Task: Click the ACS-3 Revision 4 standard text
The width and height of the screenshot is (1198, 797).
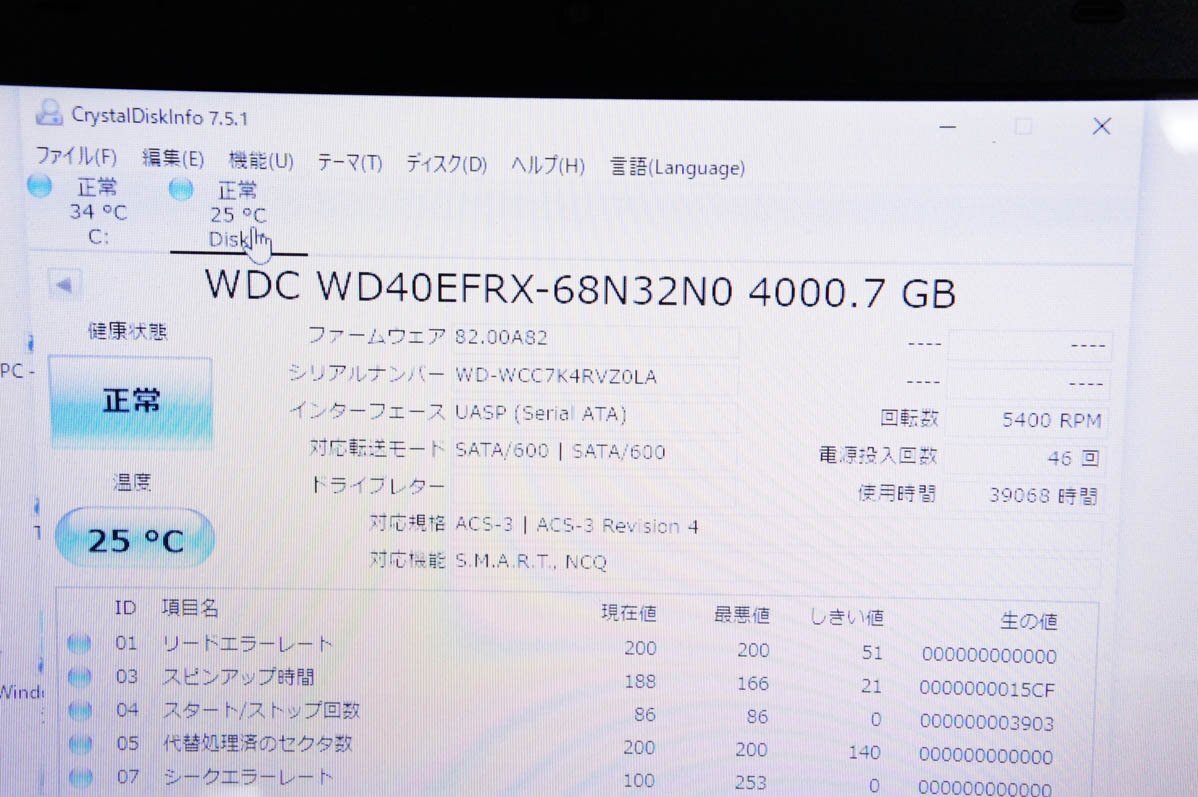Action: coord(618,526)
